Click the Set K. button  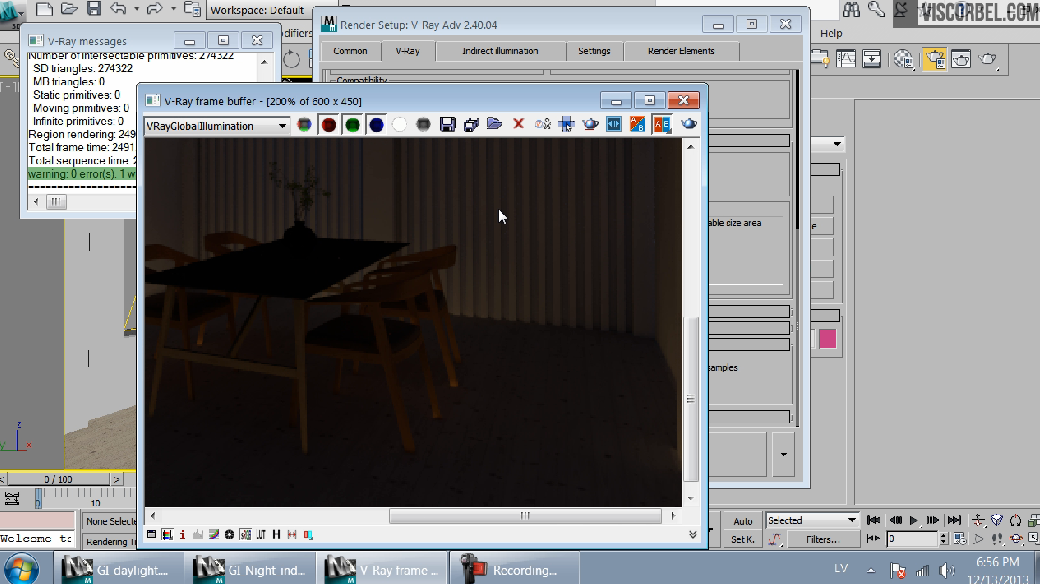coord(743,540)
